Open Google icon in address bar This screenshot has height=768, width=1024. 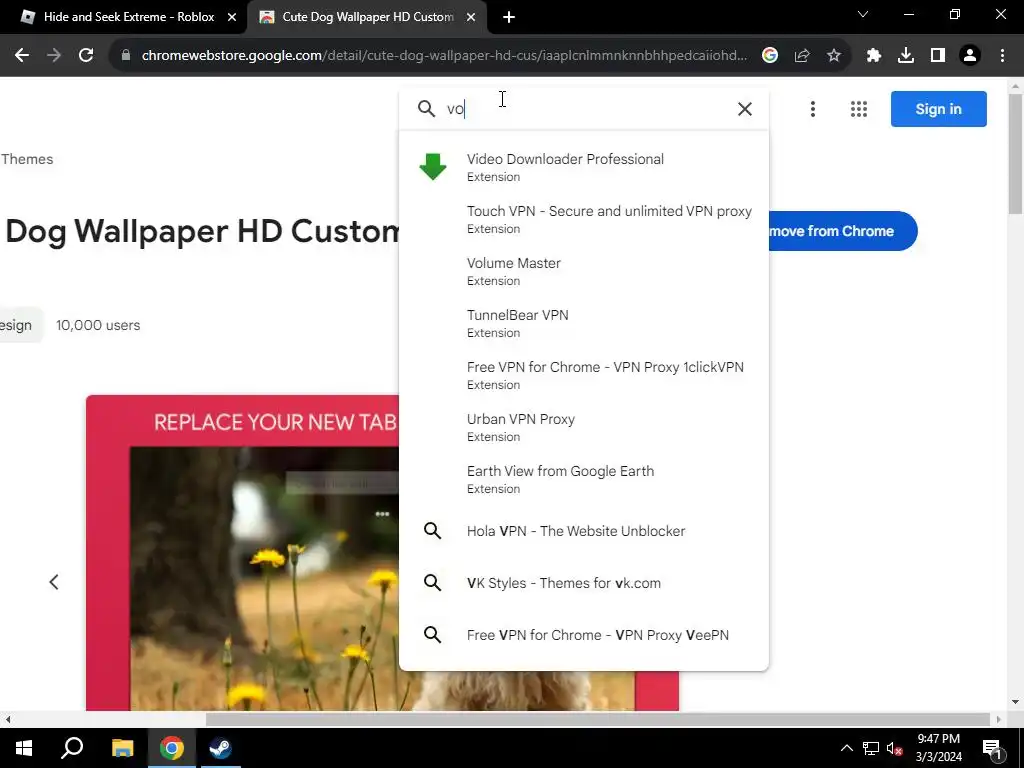click(770, 56)
